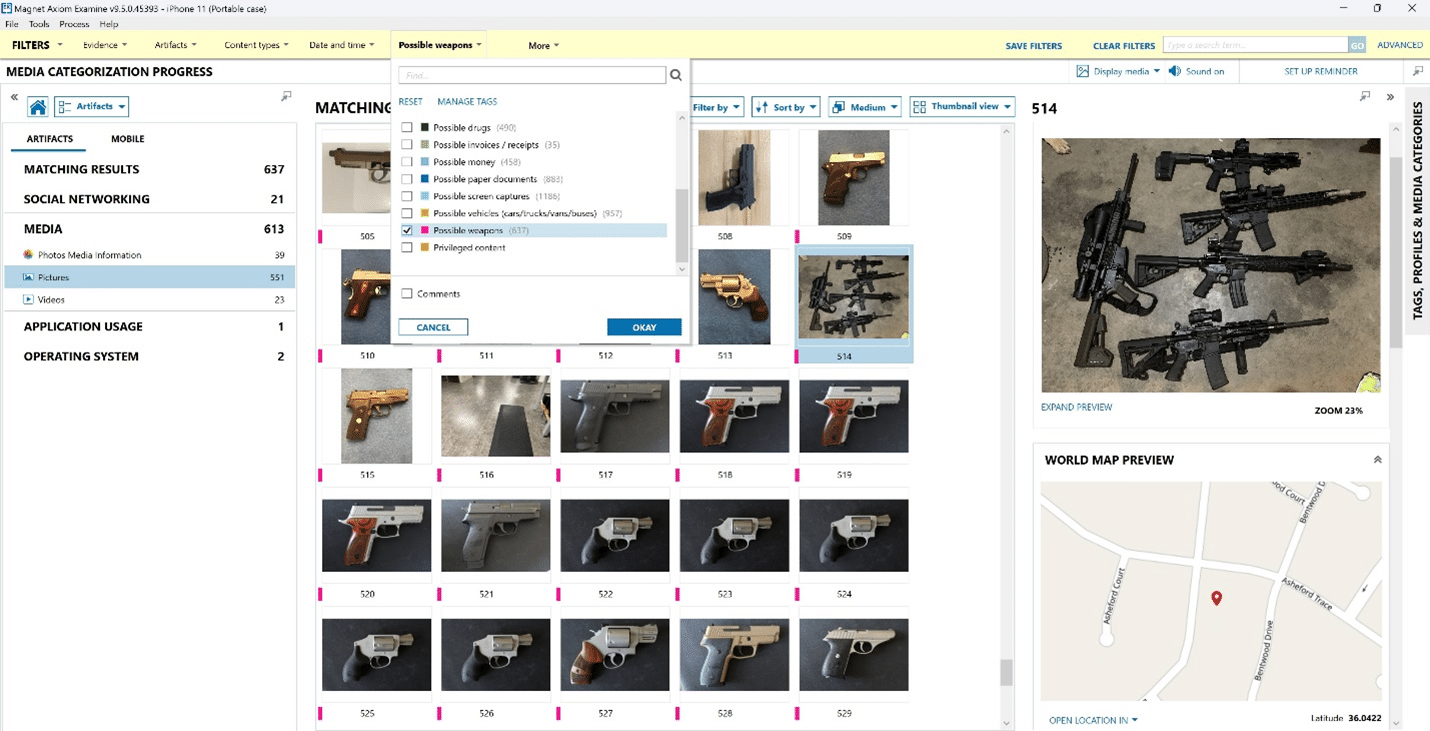This screenshot has width=1430, height=731.
Task: Click the CLEAR FILTERS link
Action: (1123, 45)
